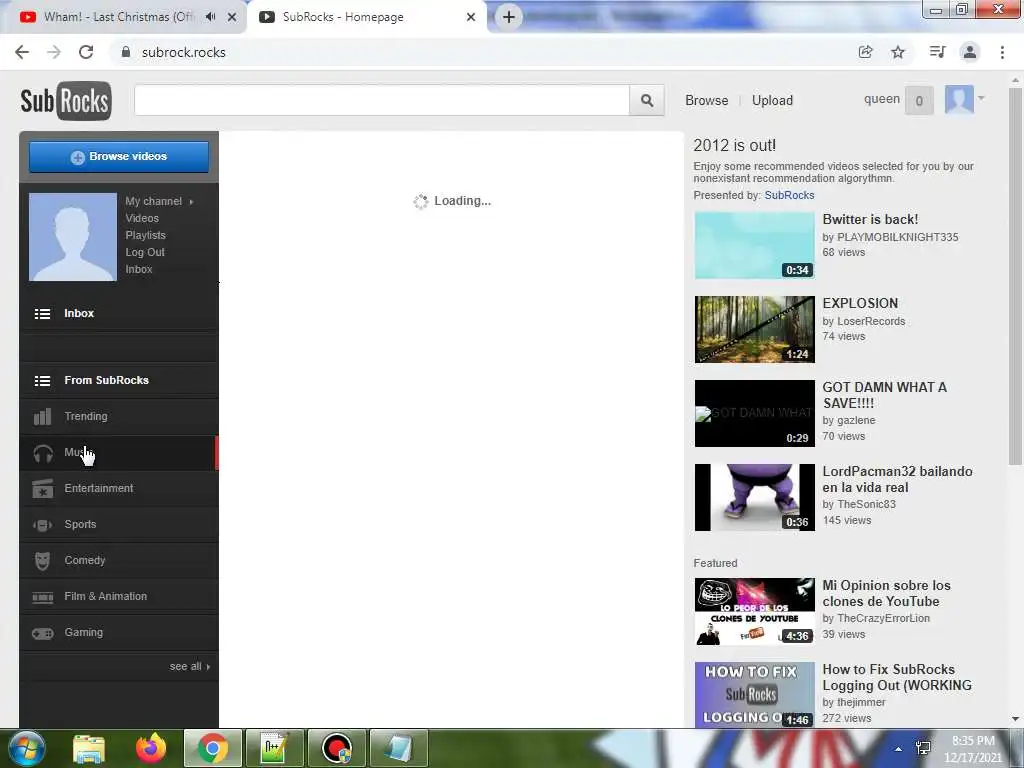The image size is (1024, 768).
Task: Open Windows Start menu
Action: point(26,748)
